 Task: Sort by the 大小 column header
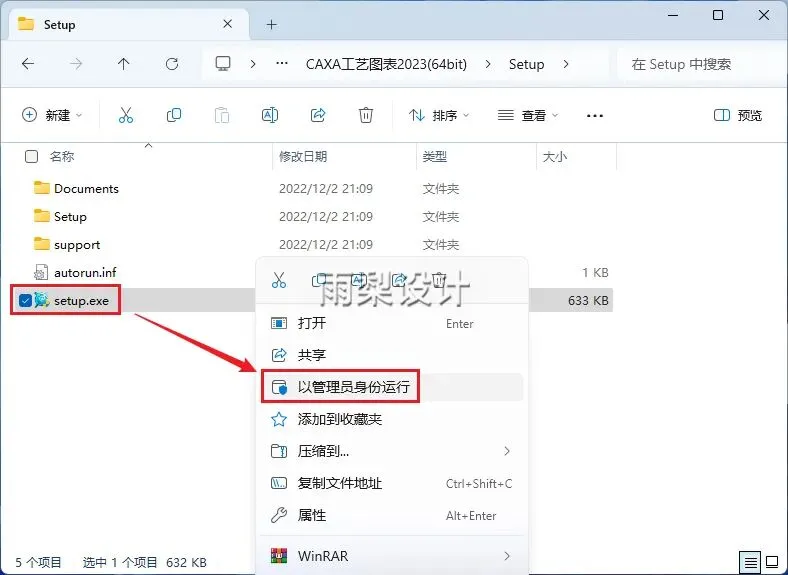(555, 157)
